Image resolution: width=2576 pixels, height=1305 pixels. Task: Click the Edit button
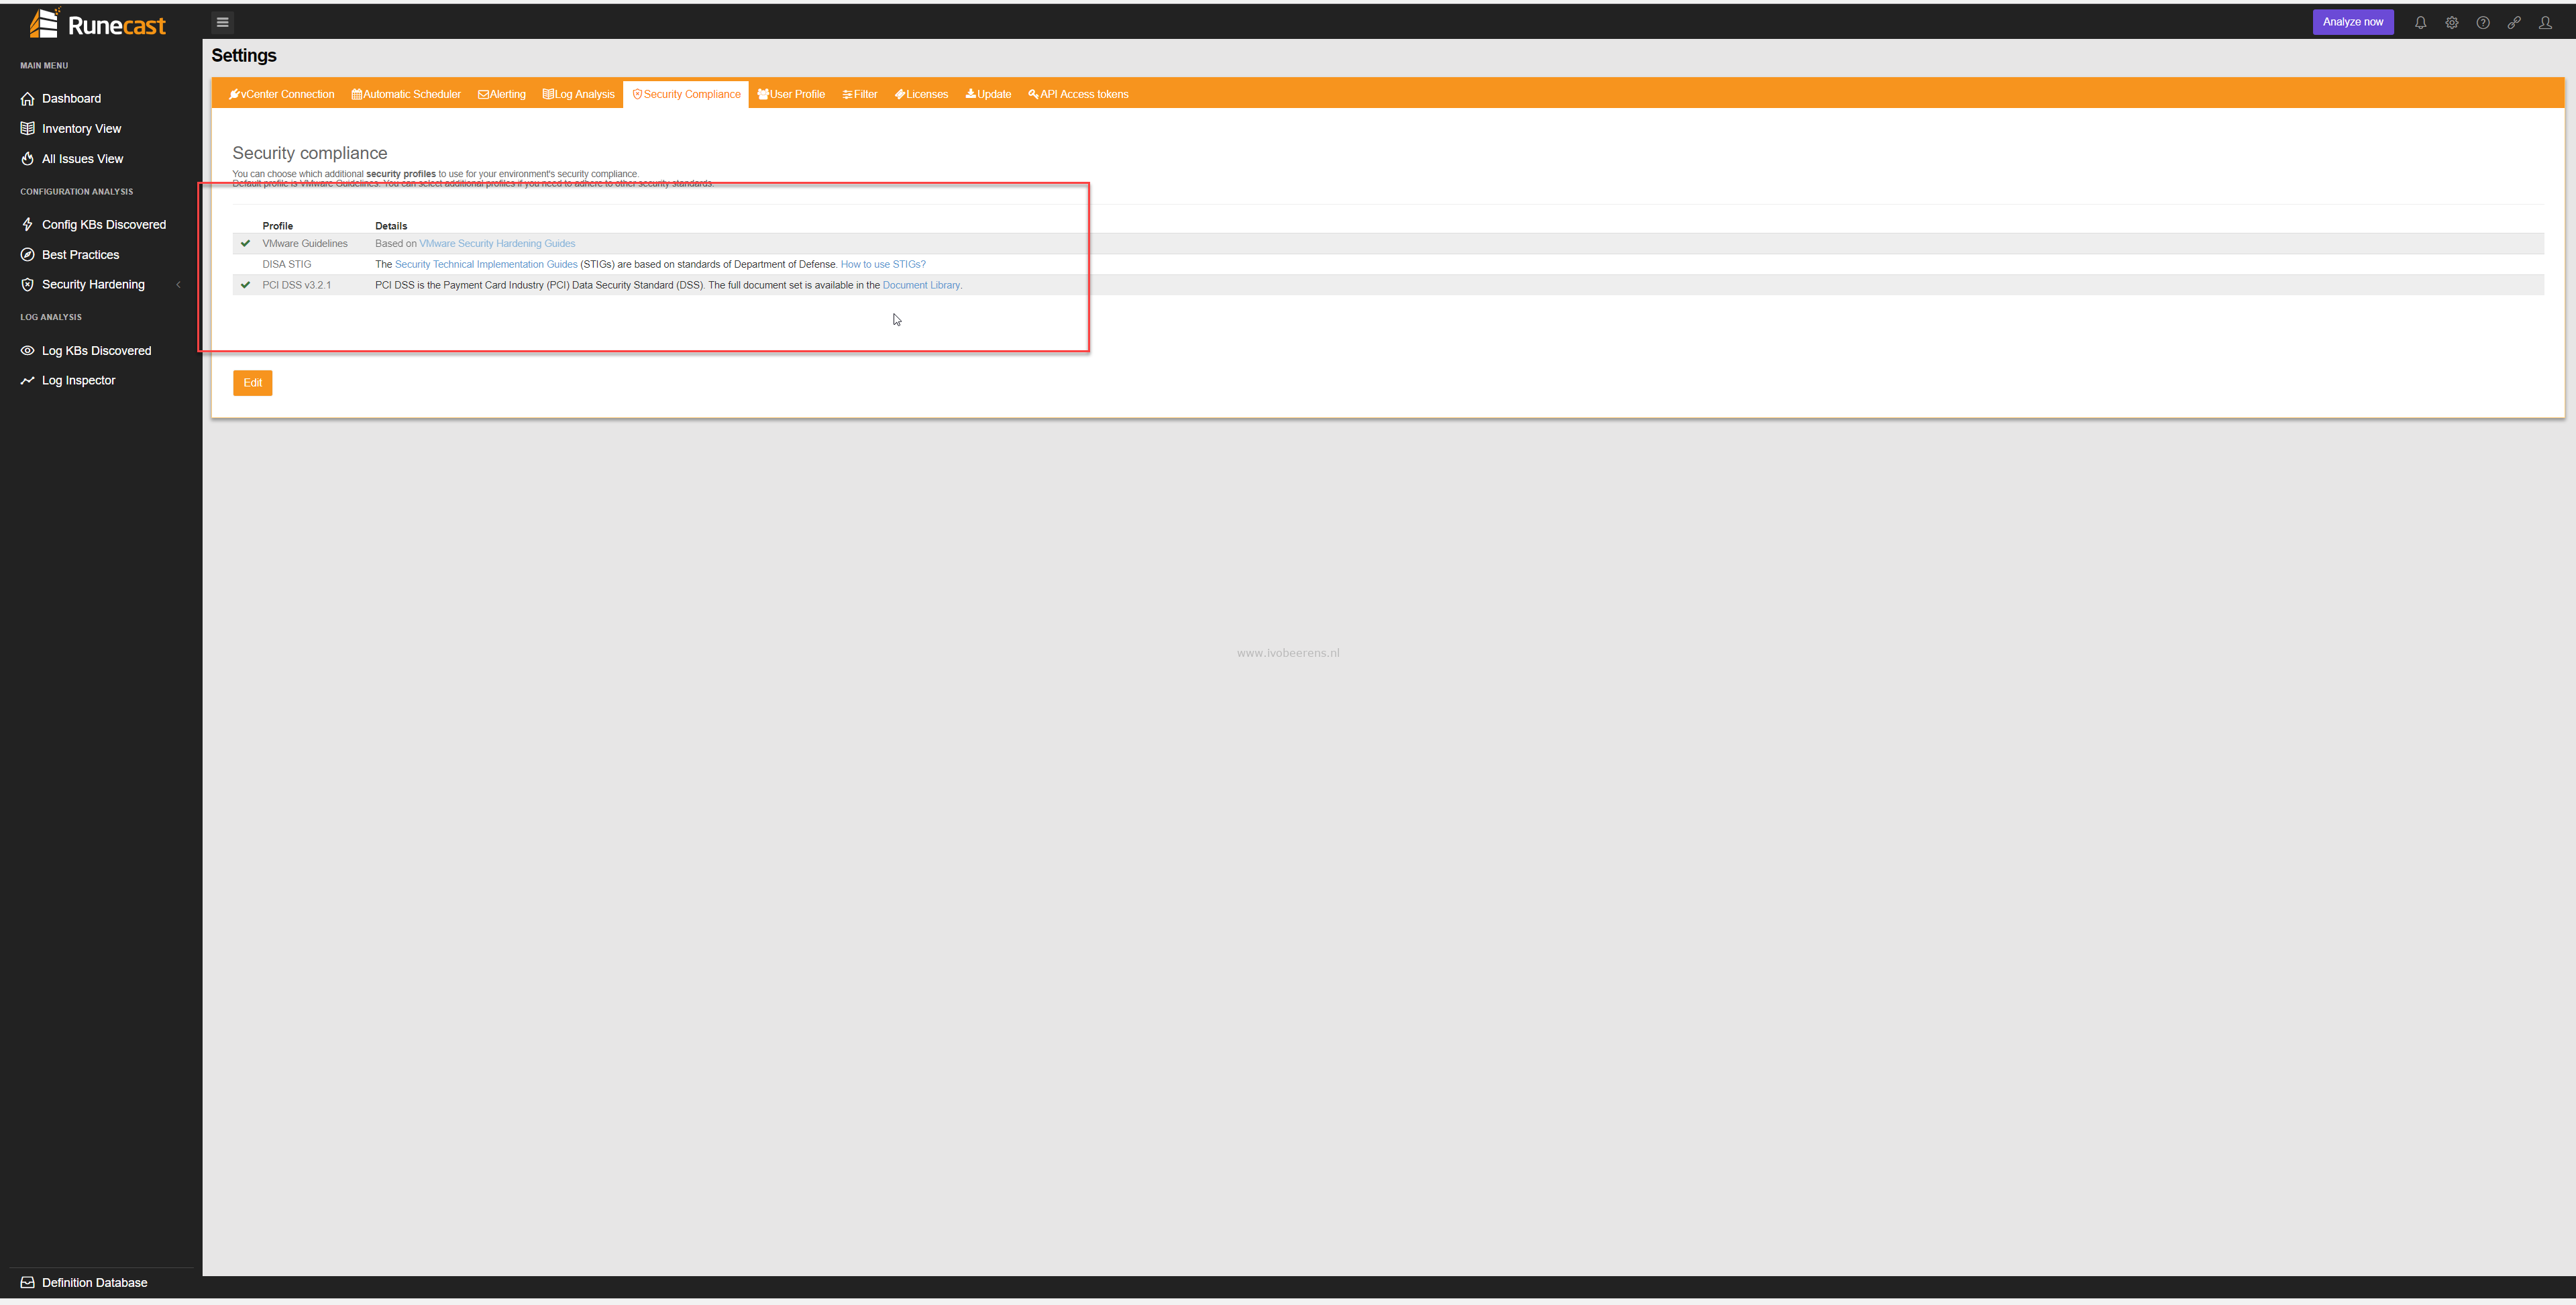252,382
